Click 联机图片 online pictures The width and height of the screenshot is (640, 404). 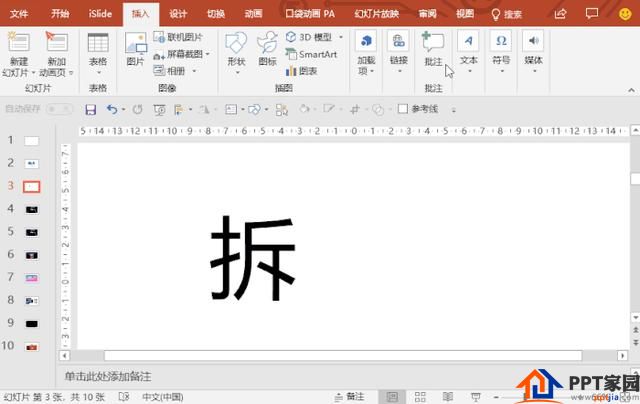tap(178, 37)
